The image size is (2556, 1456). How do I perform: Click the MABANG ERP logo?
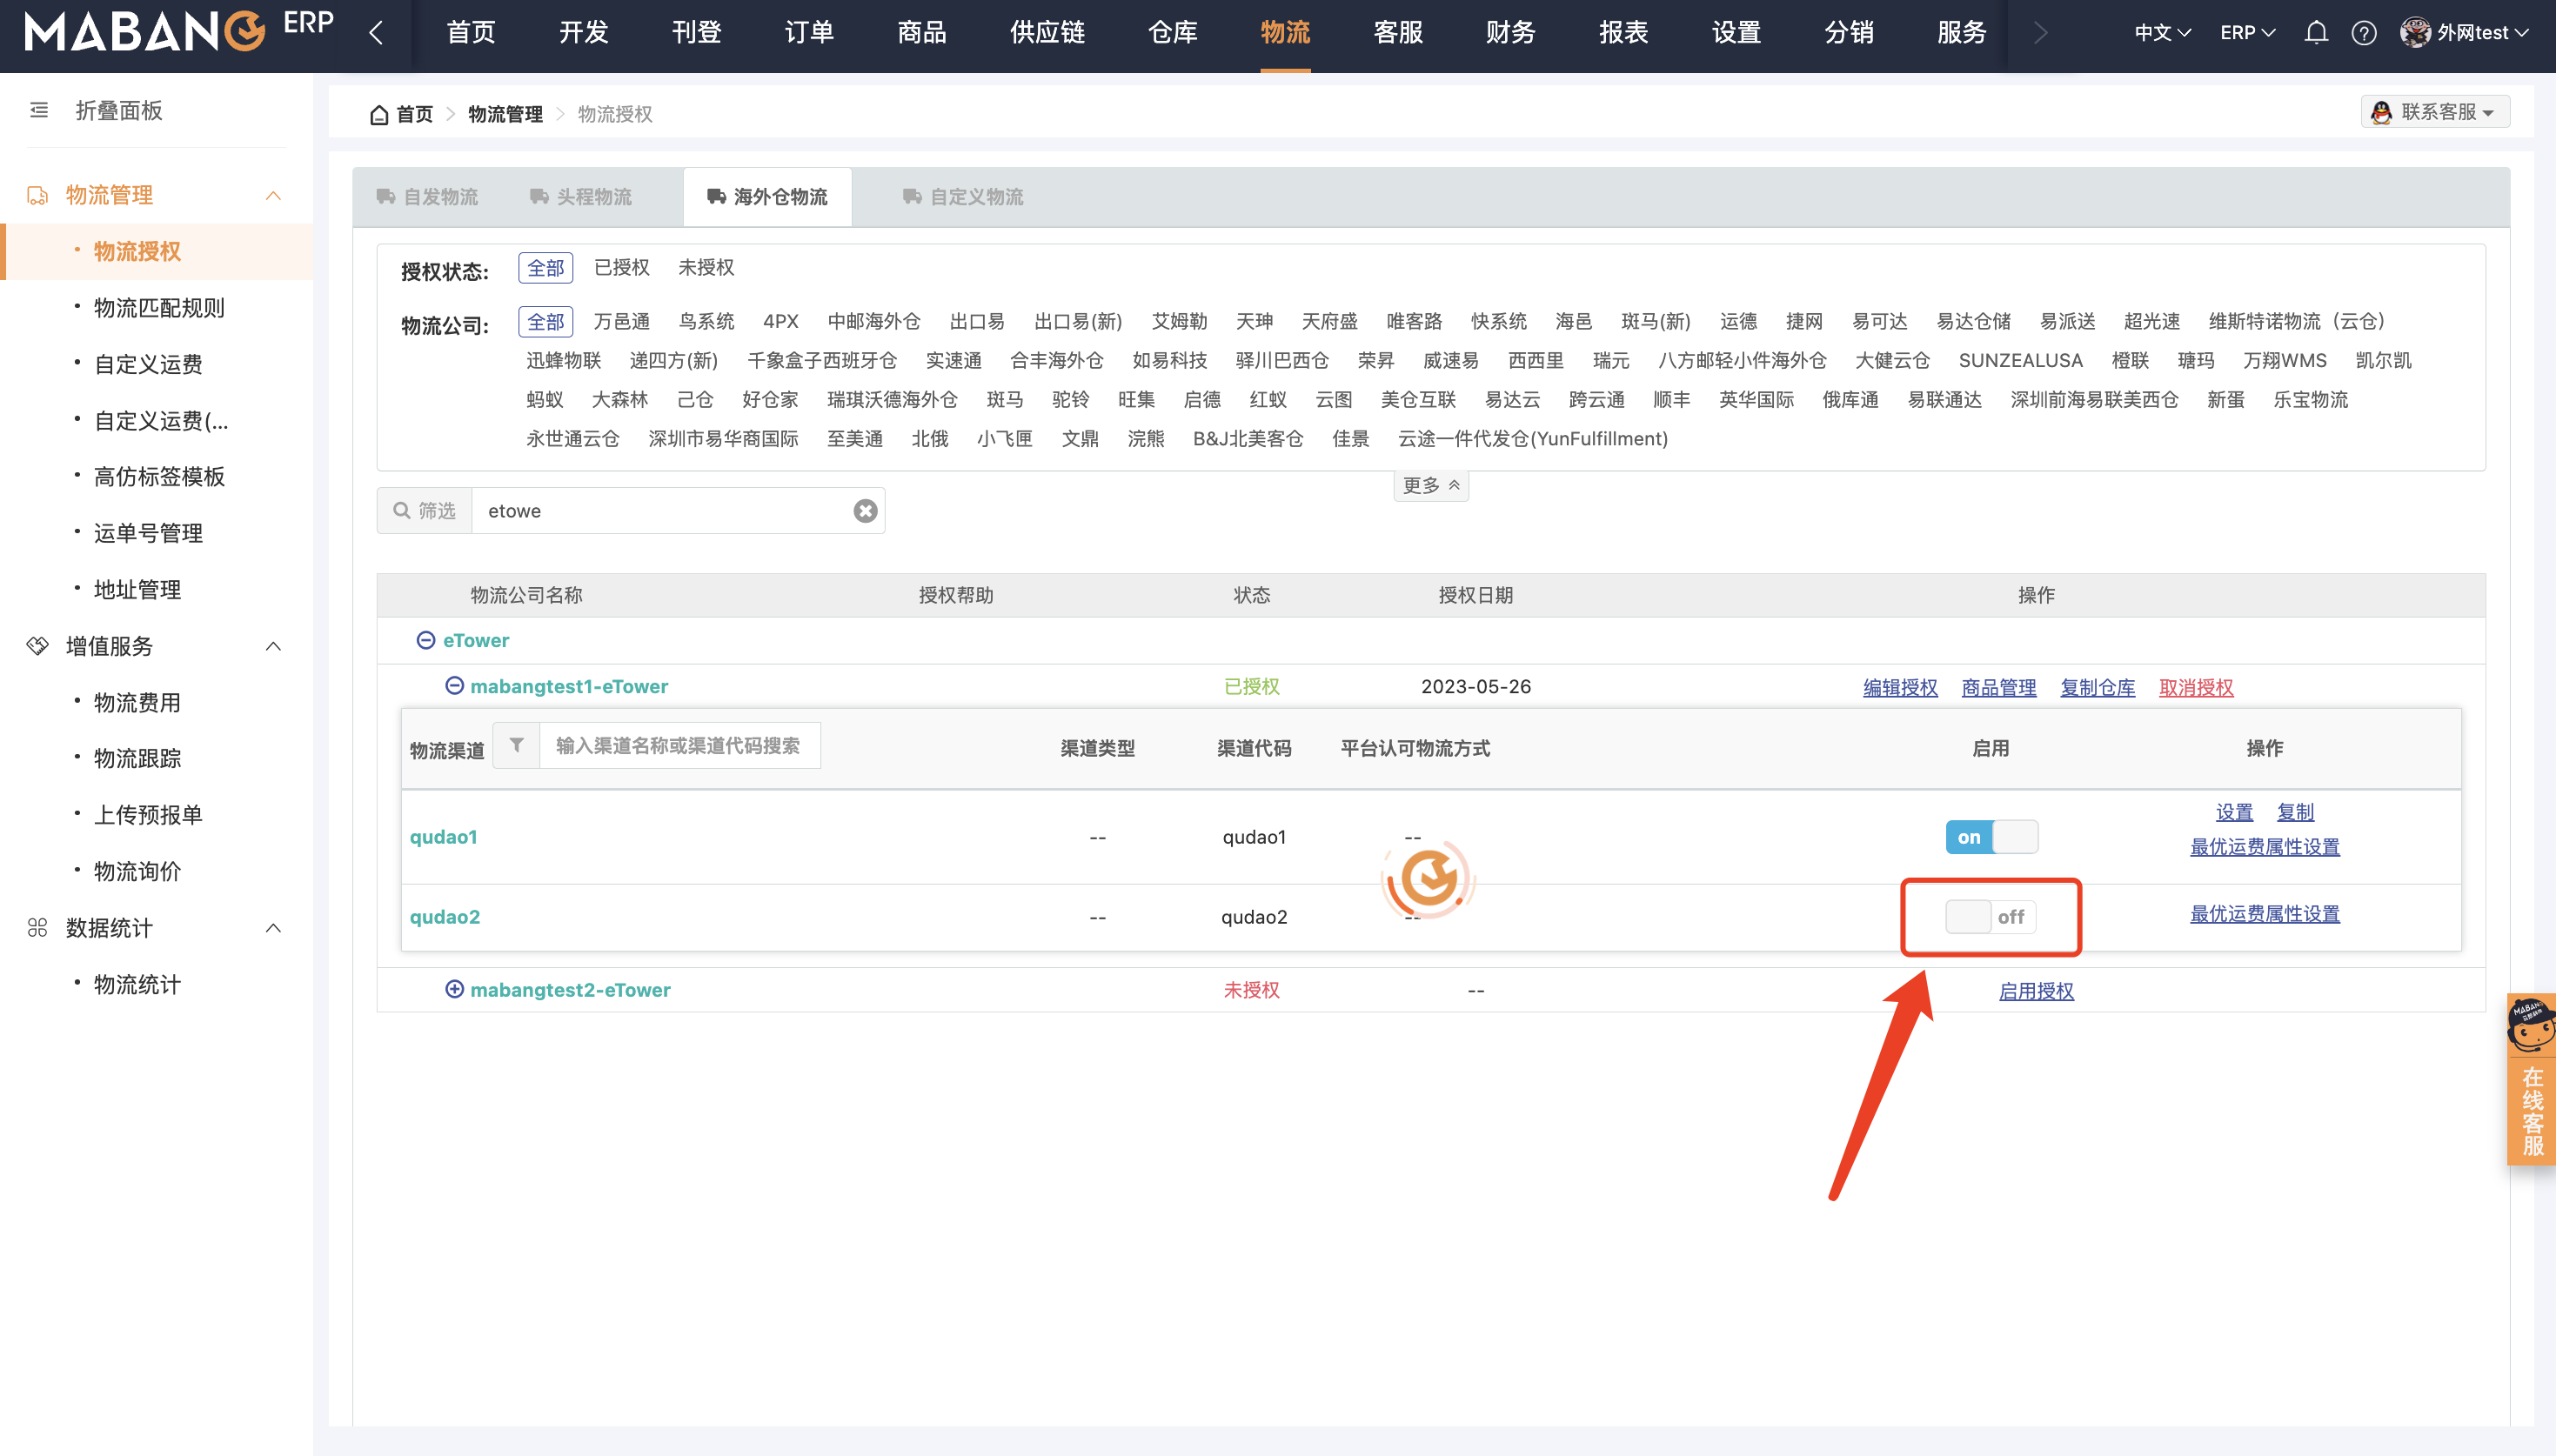(179, 32)
